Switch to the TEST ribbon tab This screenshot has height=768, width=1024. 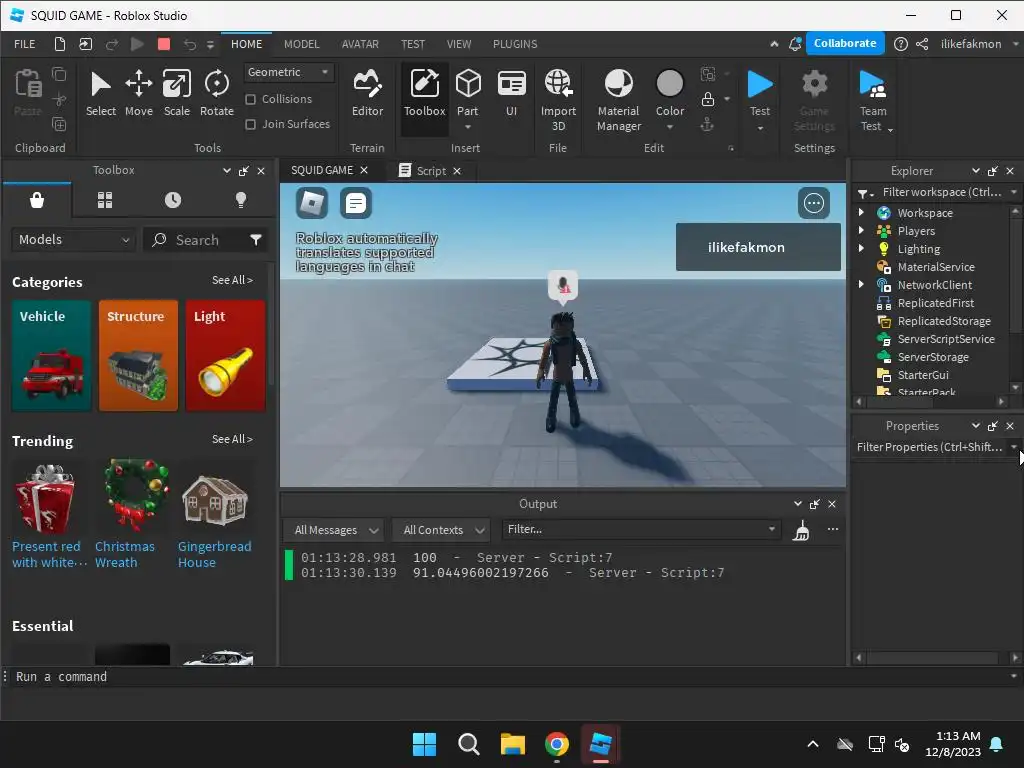click(413, 44)
